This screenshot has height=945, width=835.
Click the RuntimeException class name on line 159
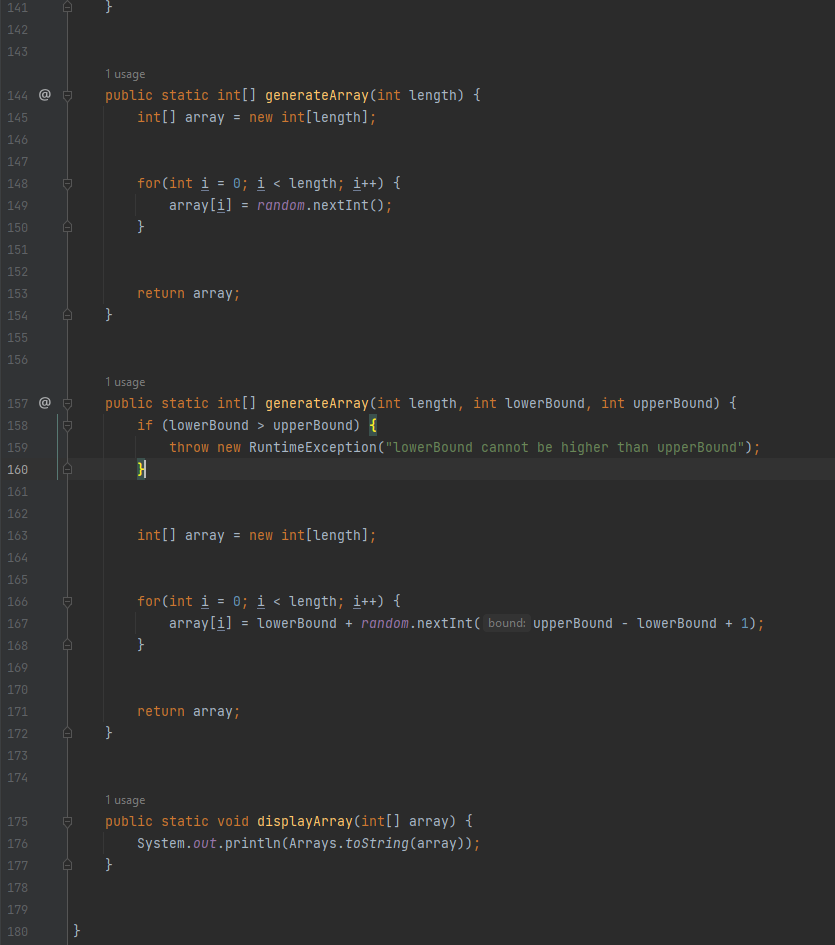pos(313,447)
